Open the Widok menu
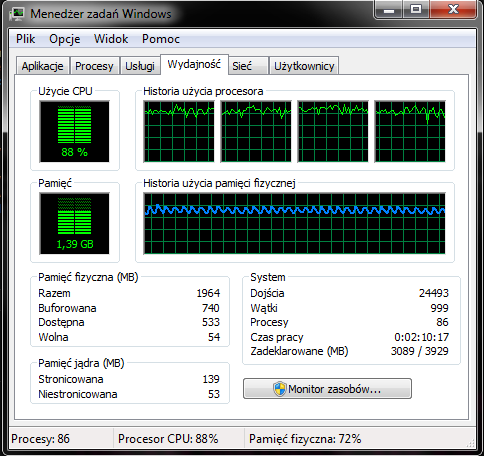This screenshot has width=484, height=456. pyautogui.click(x=111, y=39)
